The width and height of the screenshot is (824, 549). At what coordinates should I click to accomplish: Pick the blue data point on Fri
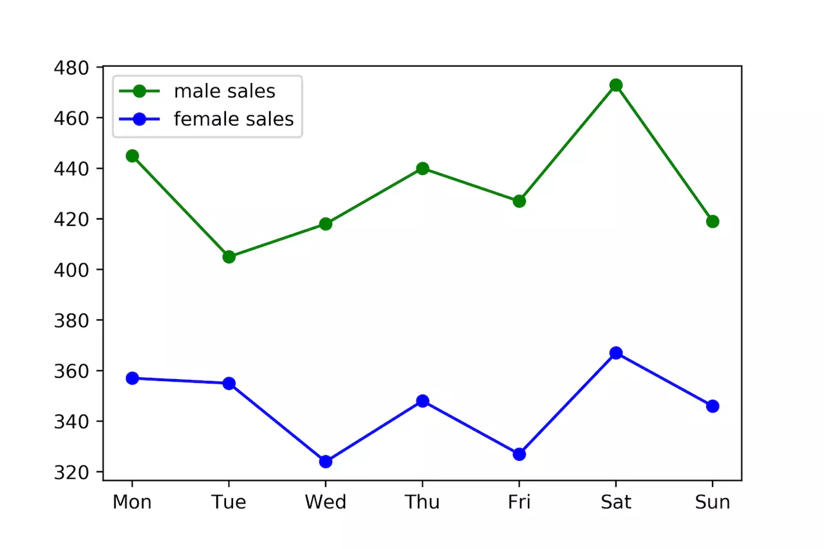[x=519, y=454]
